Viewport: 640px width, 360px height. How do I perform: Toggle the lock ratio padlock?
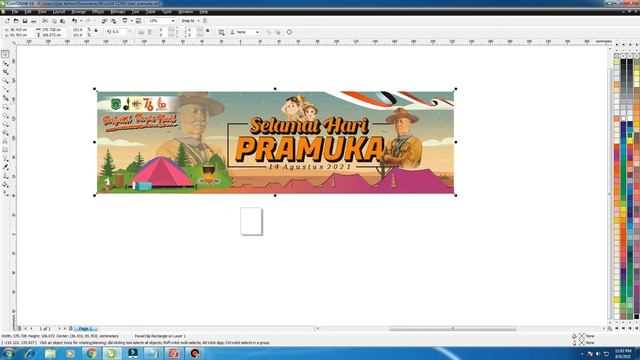pos(96,31)
